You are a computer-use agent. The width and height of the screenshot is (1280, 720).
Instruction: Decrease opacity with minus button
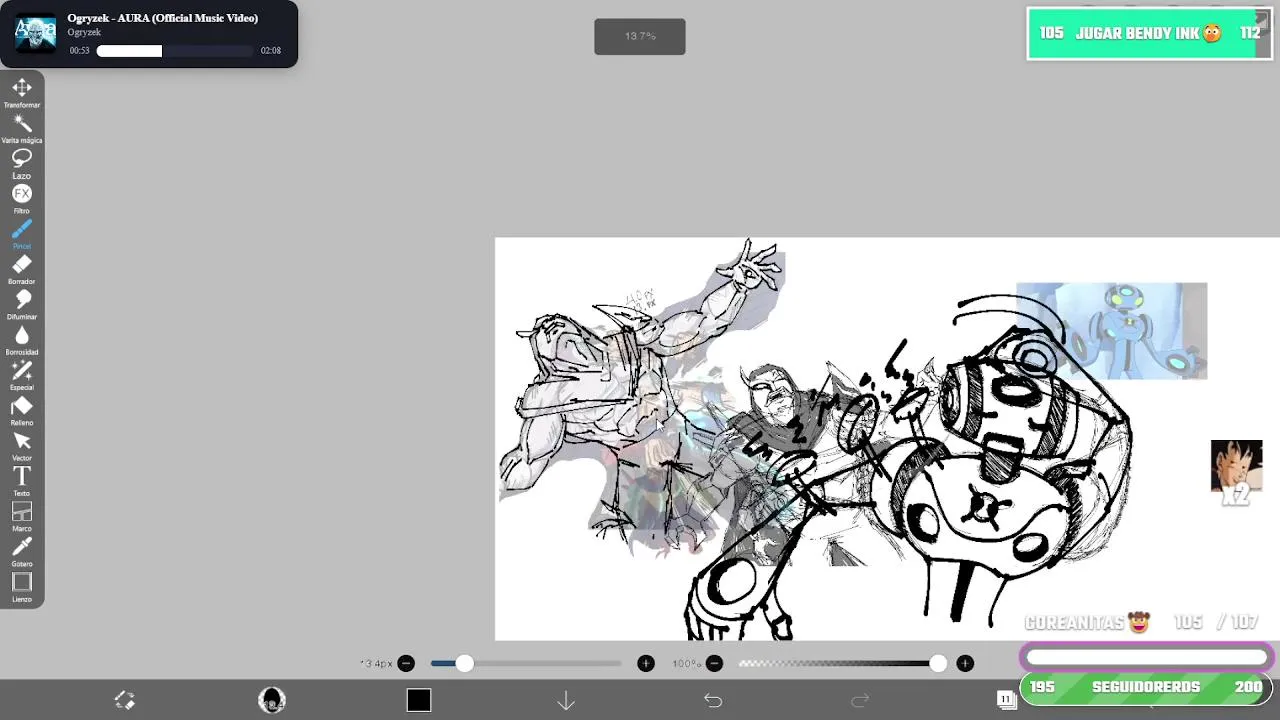click(x=714, y=663)
